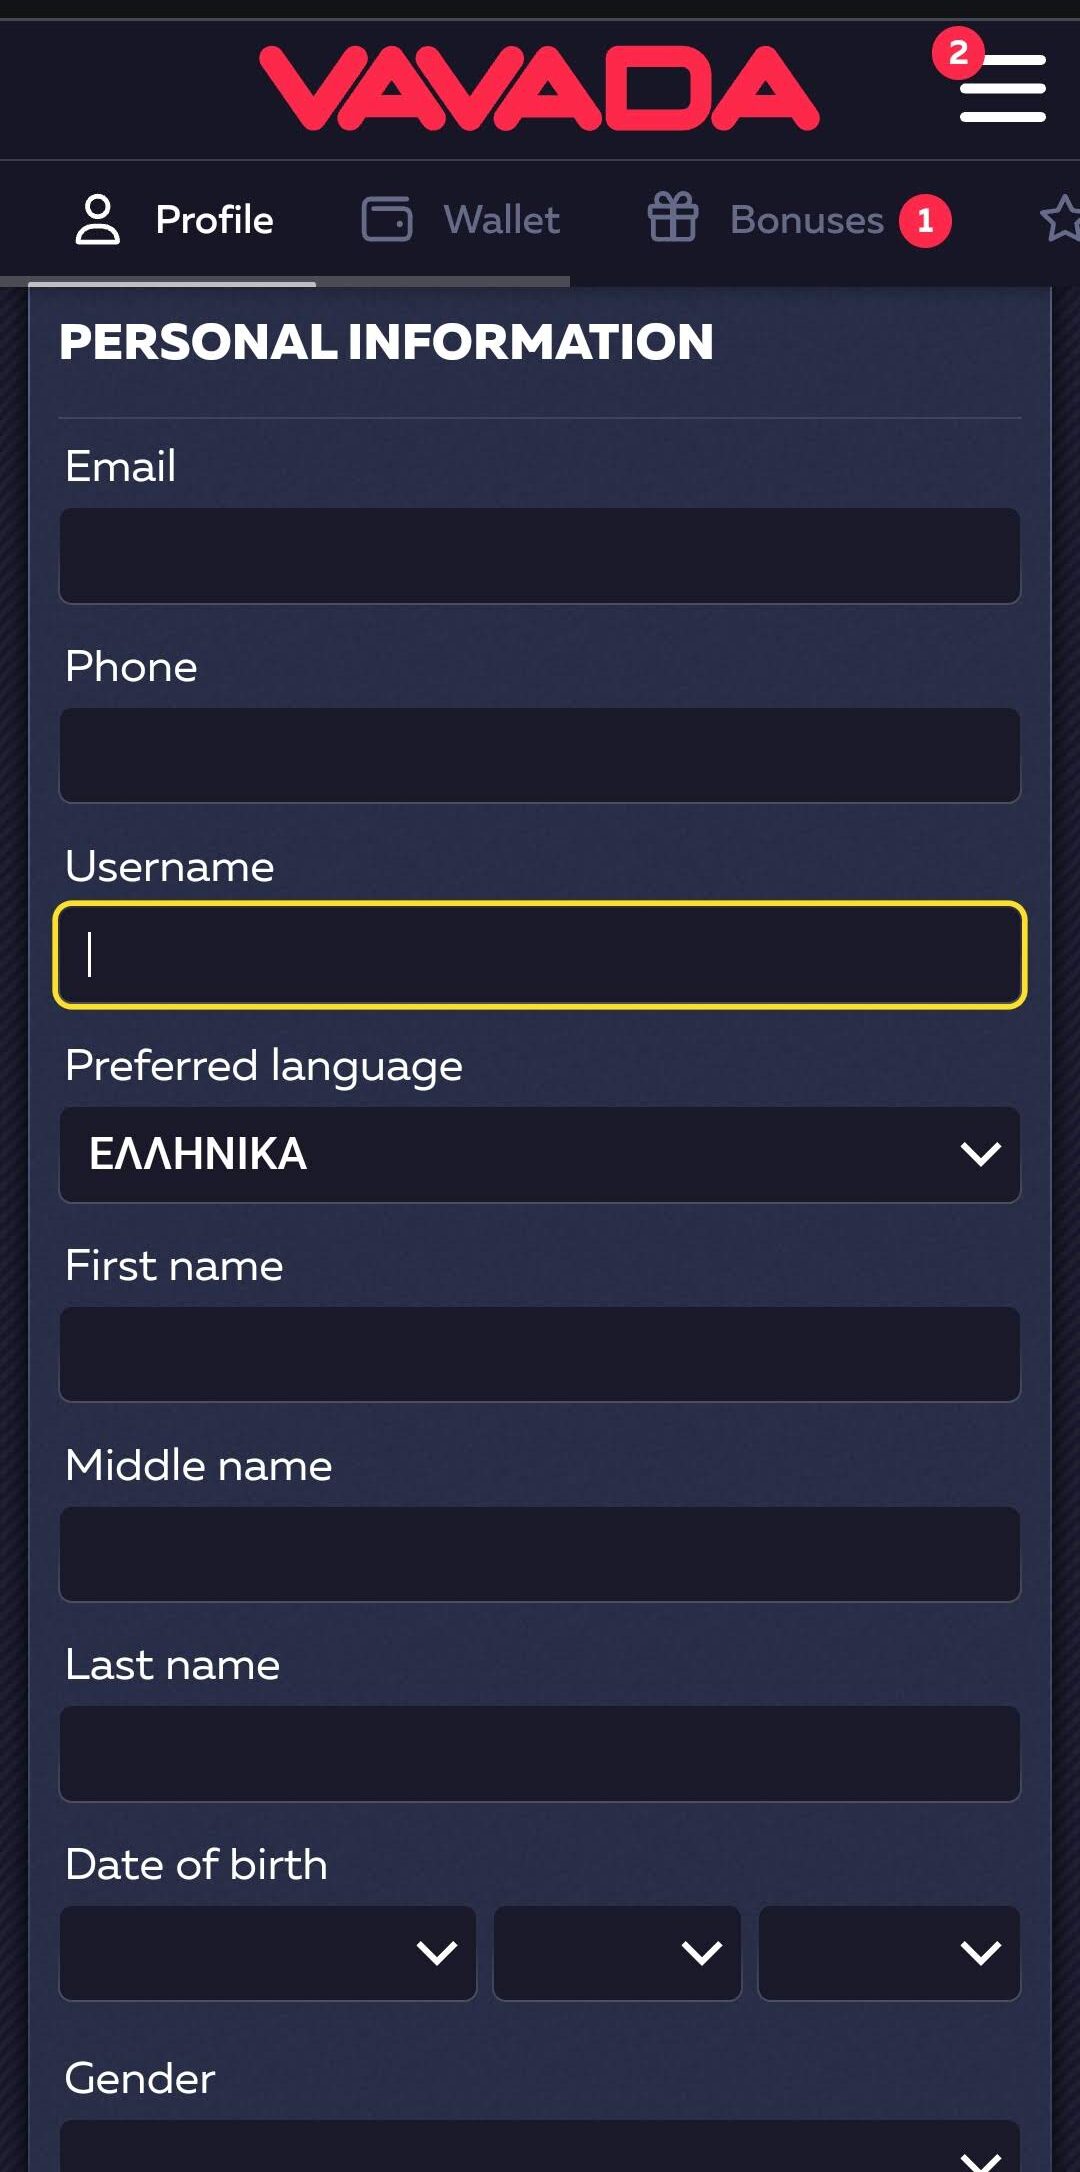This screenshot has width=1080, height=2172.
Task: Focus the Email input field
Action: [540, 556]
